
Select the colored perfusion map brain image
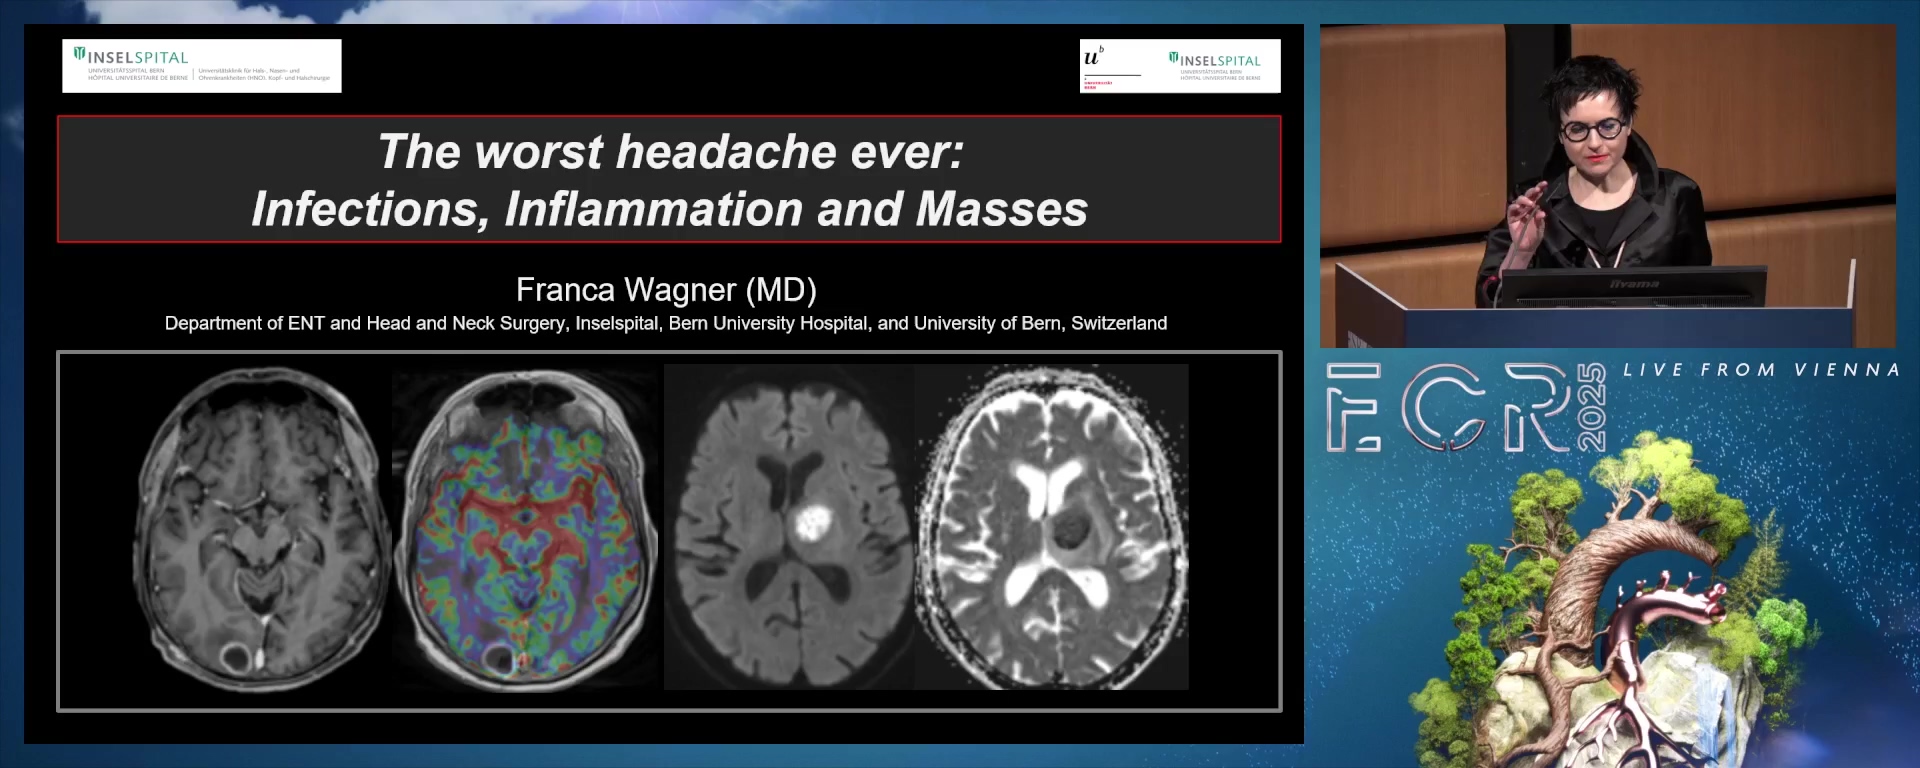pos(524,528)
